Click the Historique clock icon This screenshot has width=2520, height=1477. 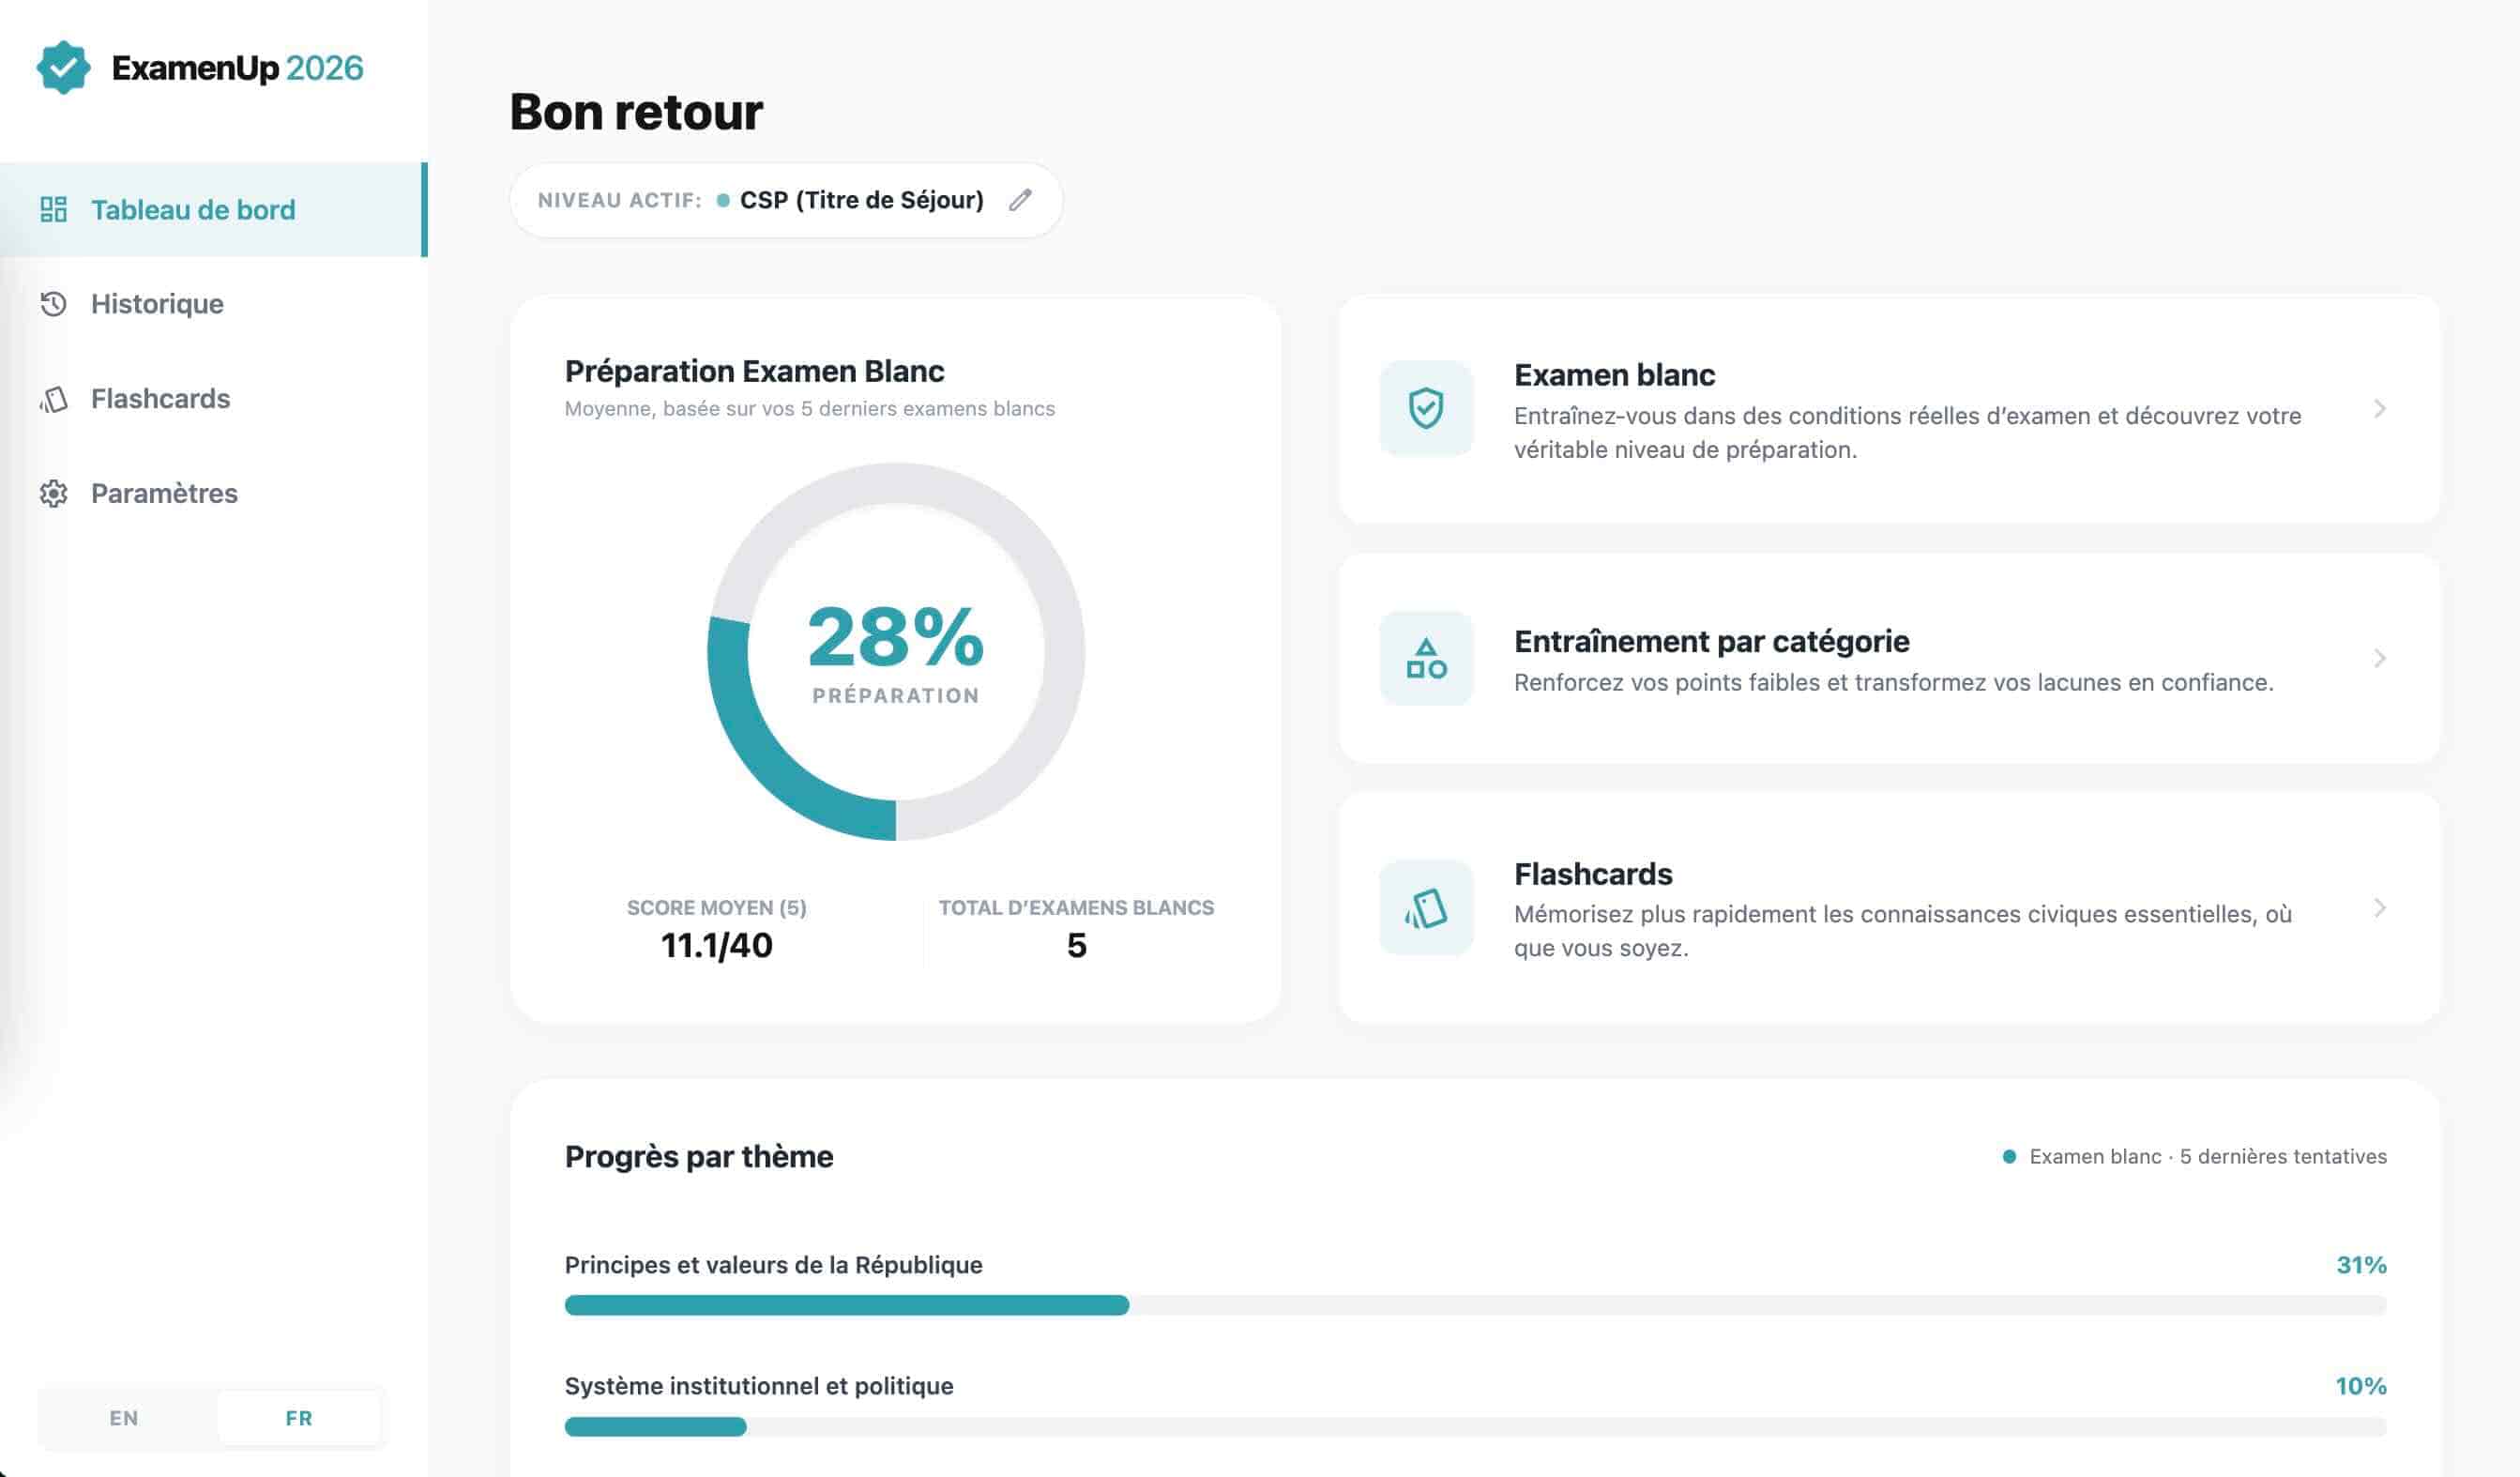[53, 304]
